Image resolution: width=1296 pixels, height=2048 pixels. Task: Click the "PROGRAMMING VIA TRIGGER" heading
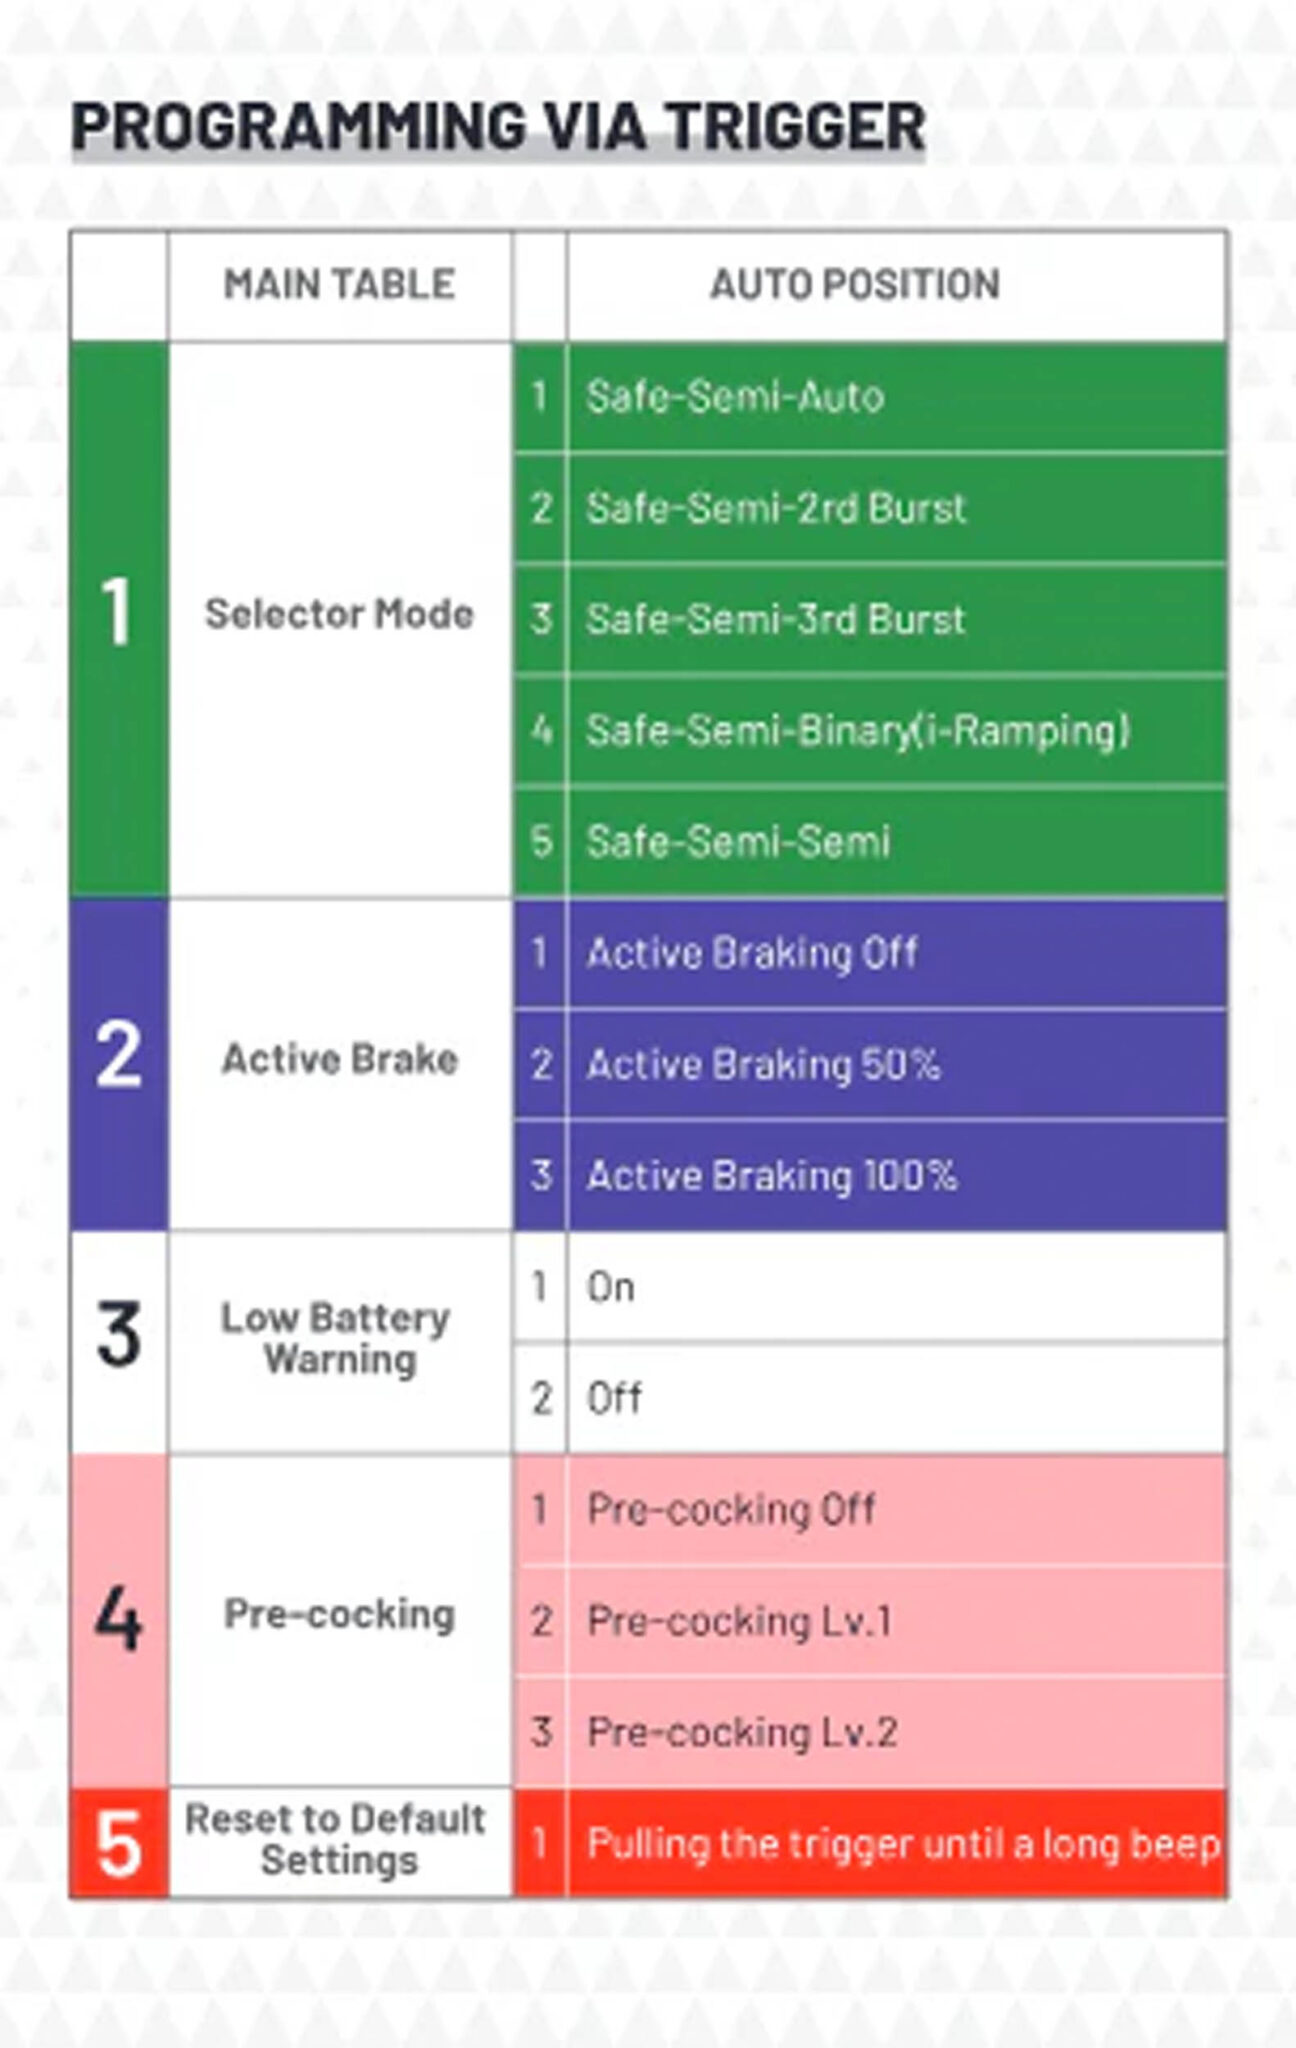pos(498,127)
